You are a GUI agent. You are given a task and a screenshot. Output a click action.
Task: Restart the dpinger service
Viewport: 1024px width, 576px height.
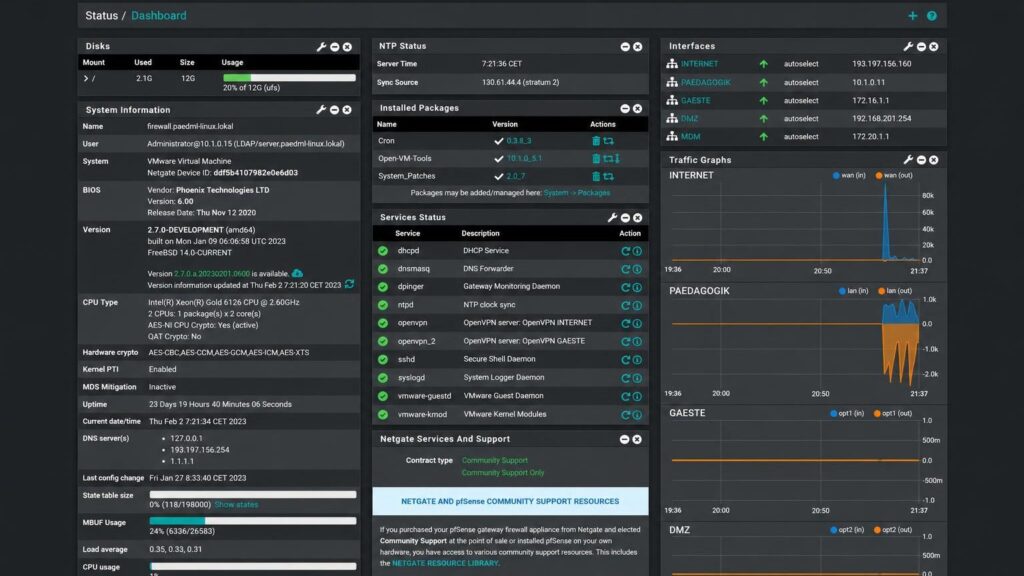[x=626, y=287]
